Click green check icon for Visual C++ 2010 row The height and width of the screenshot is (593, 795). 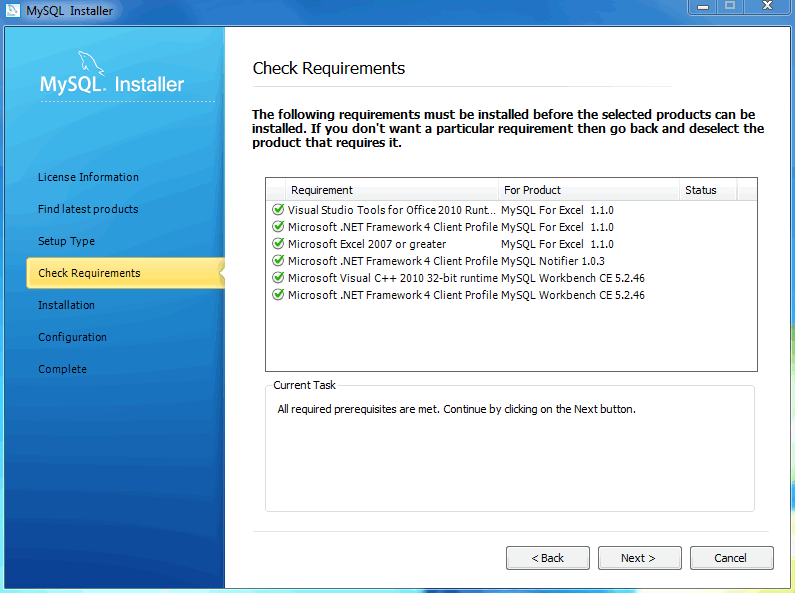point(278,277)
